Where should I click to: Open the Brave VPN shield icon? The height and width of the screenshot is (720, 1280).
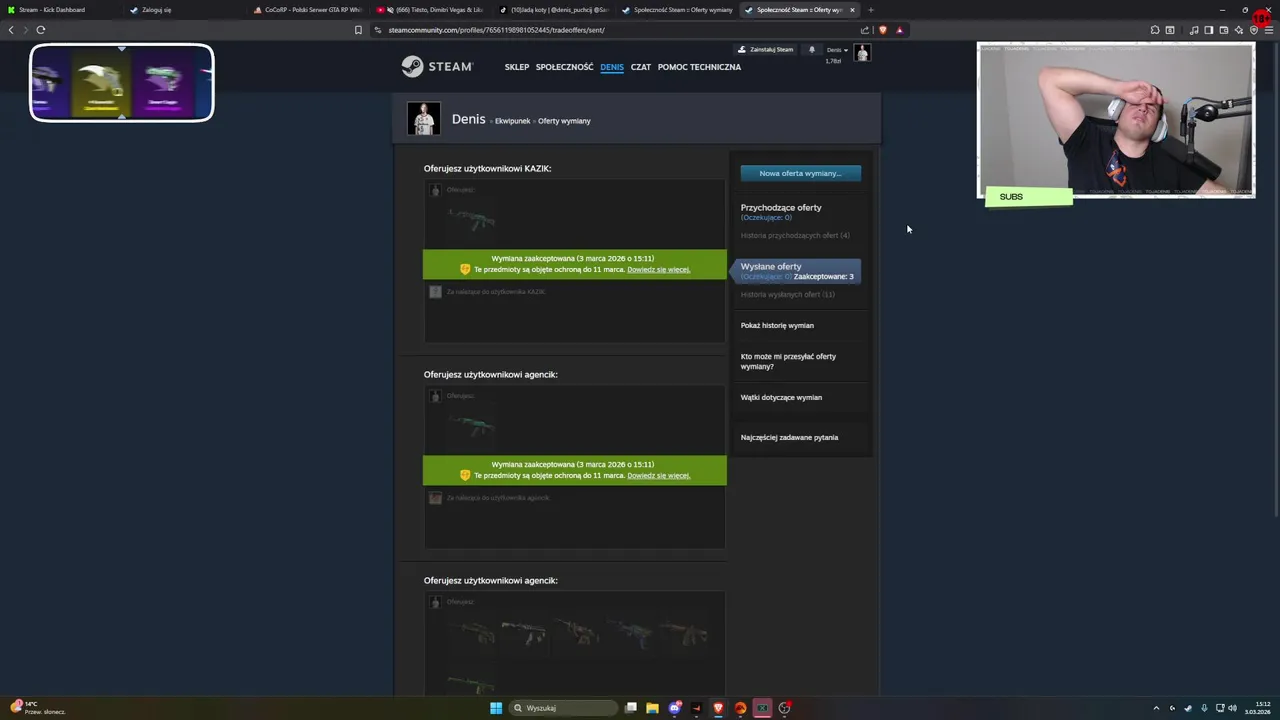point(1253,30)
